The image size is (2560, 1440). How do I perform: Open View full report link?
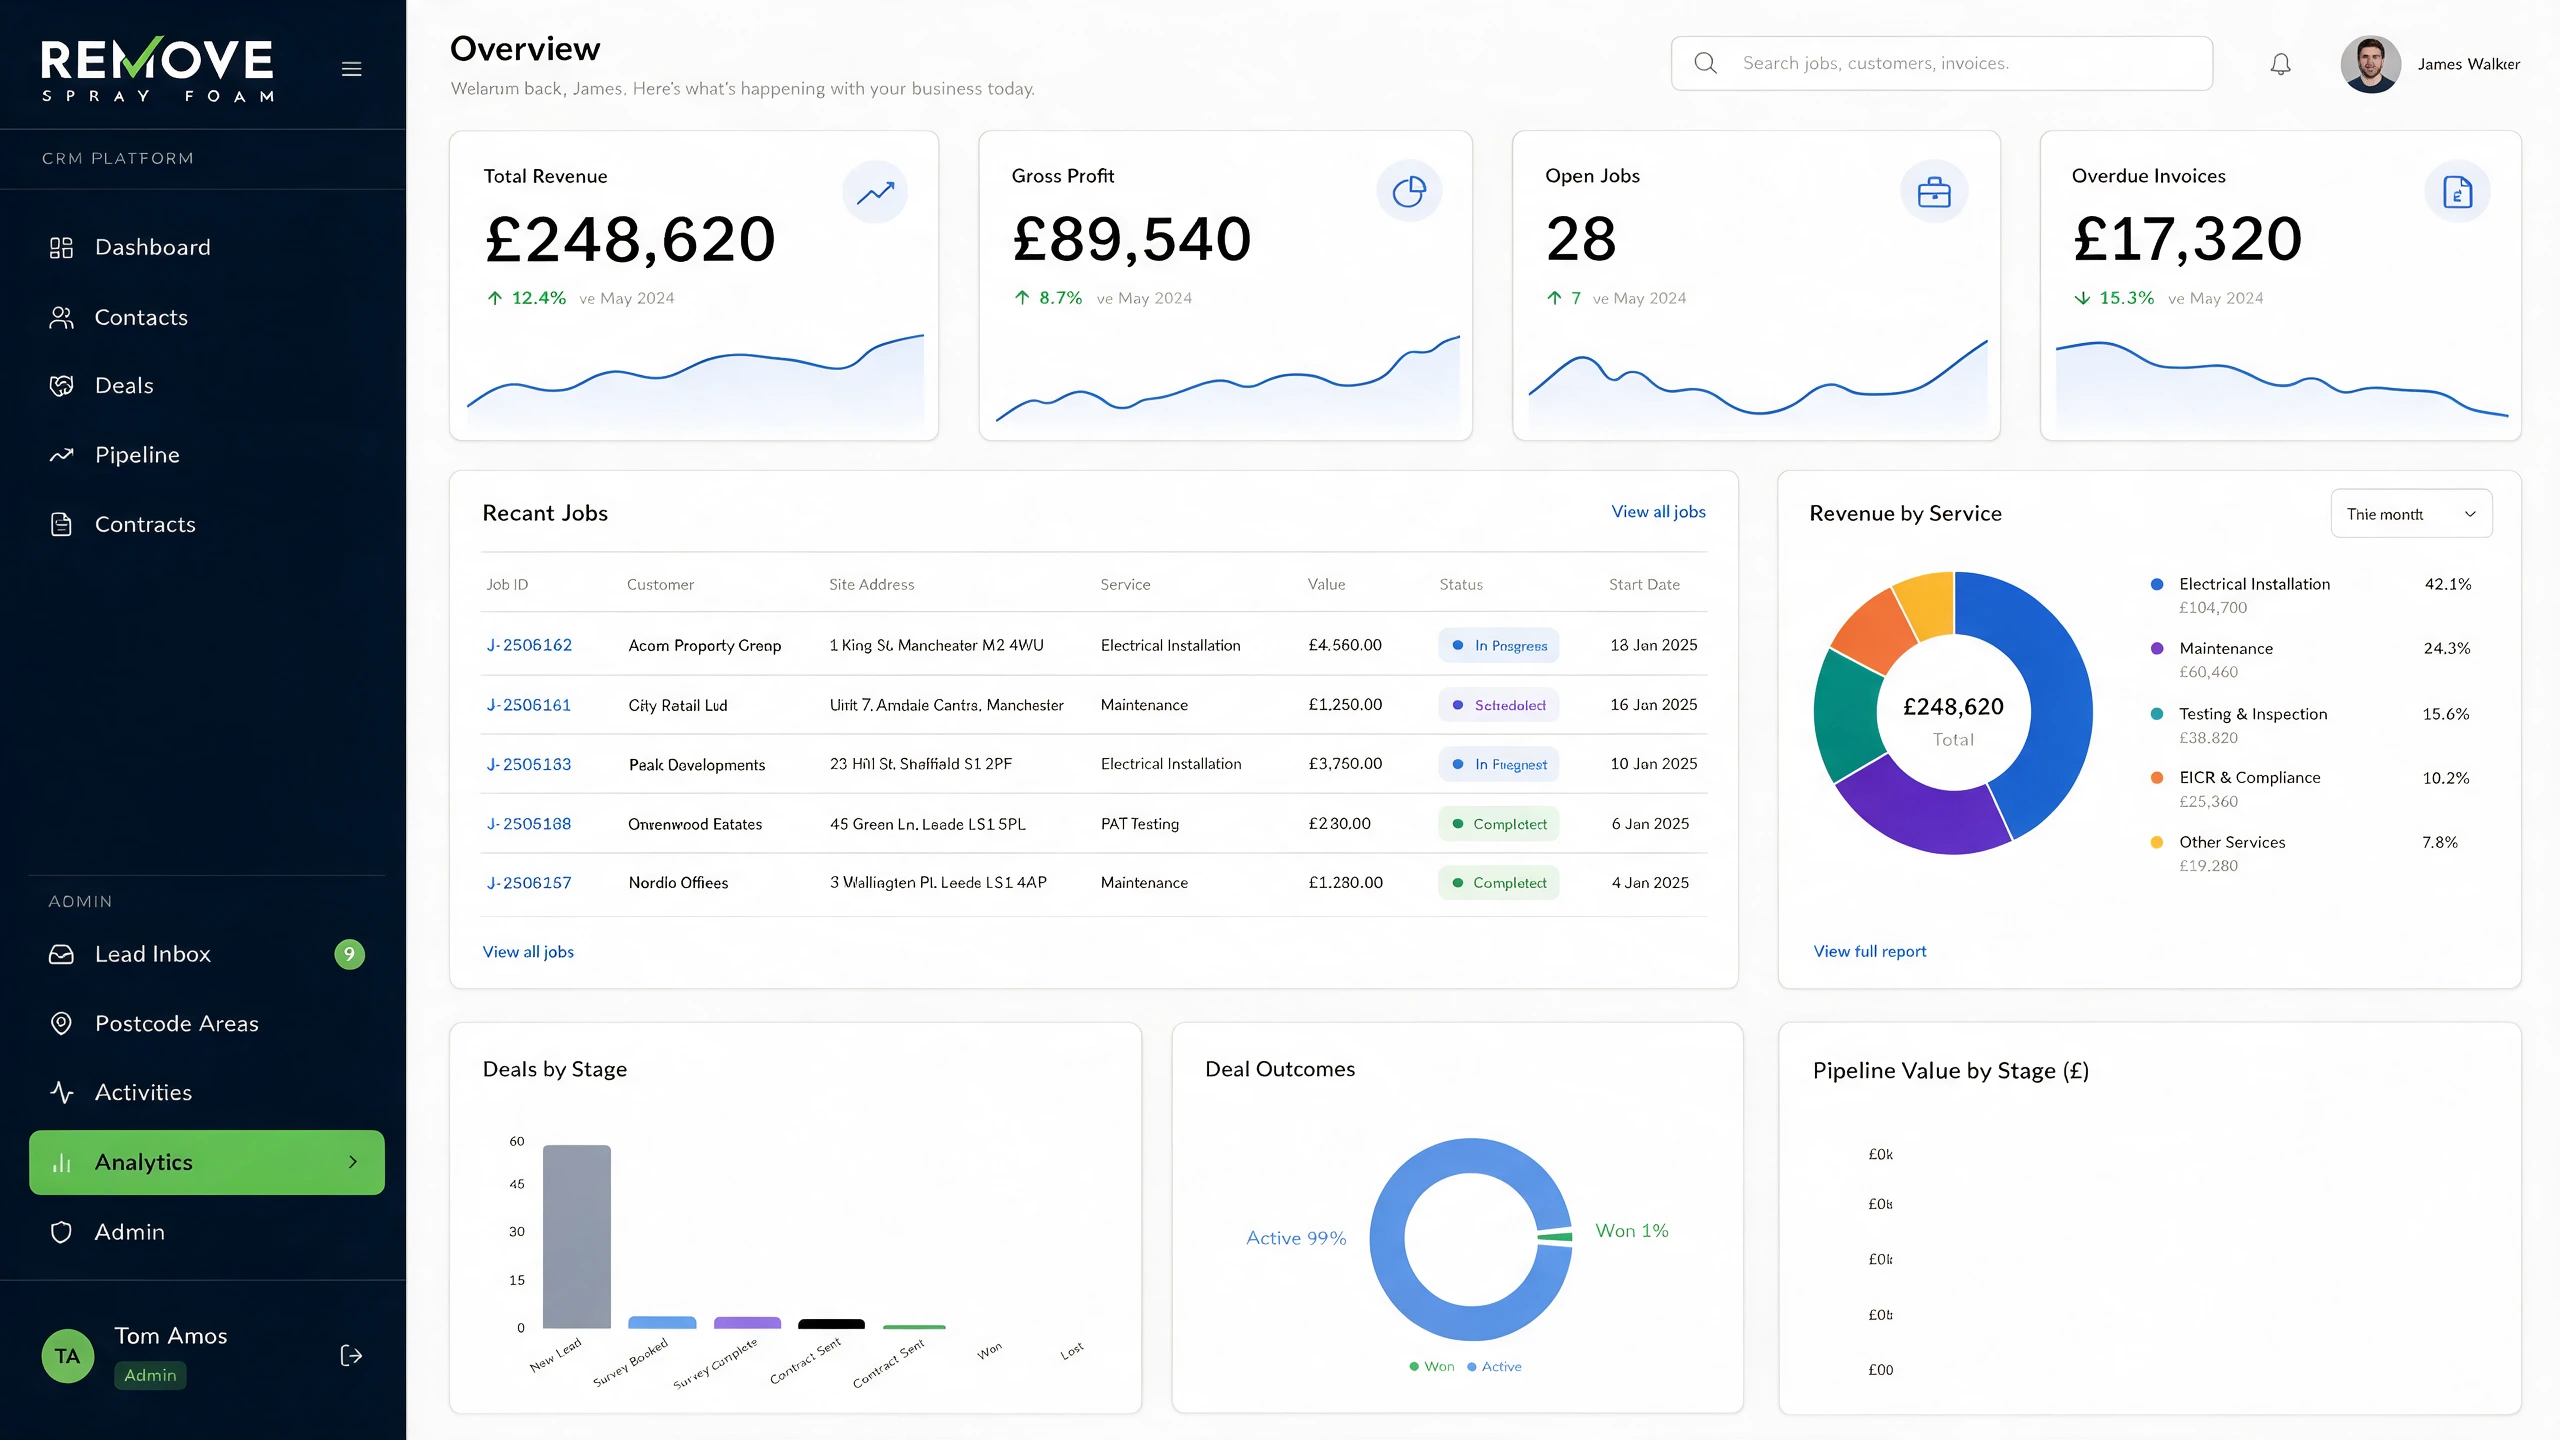pyautogui.click(x=1869, y=951)
